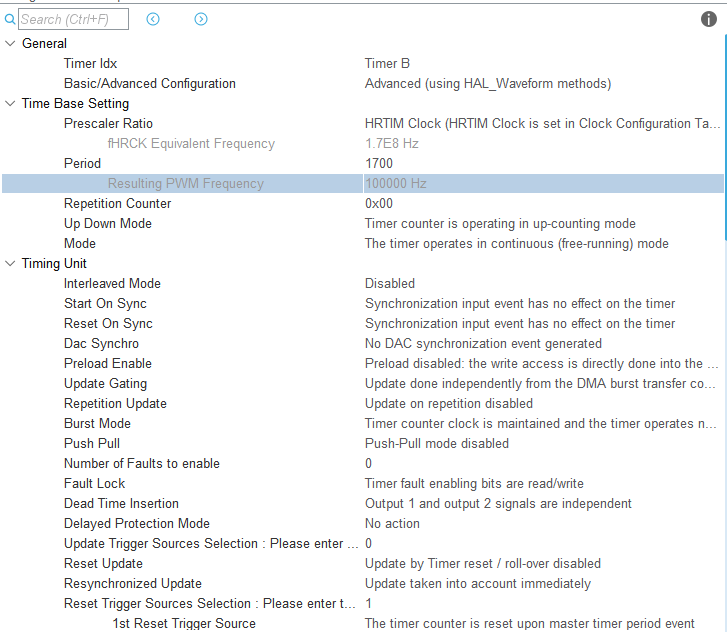
Task: Click the search magnifier icon
Action: [x=9, y=19]
